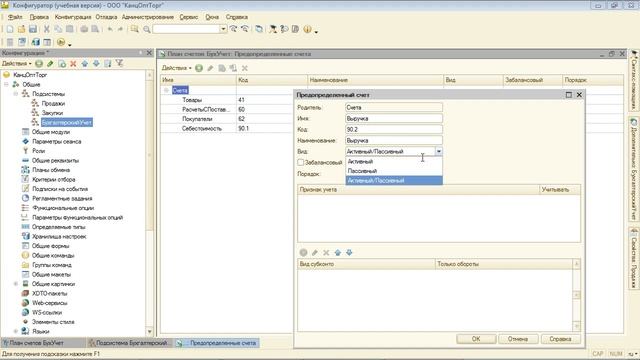This screenshot has width=640, height=360.
Task: Click the Print toolbar icon
Action: click(84, 29)
